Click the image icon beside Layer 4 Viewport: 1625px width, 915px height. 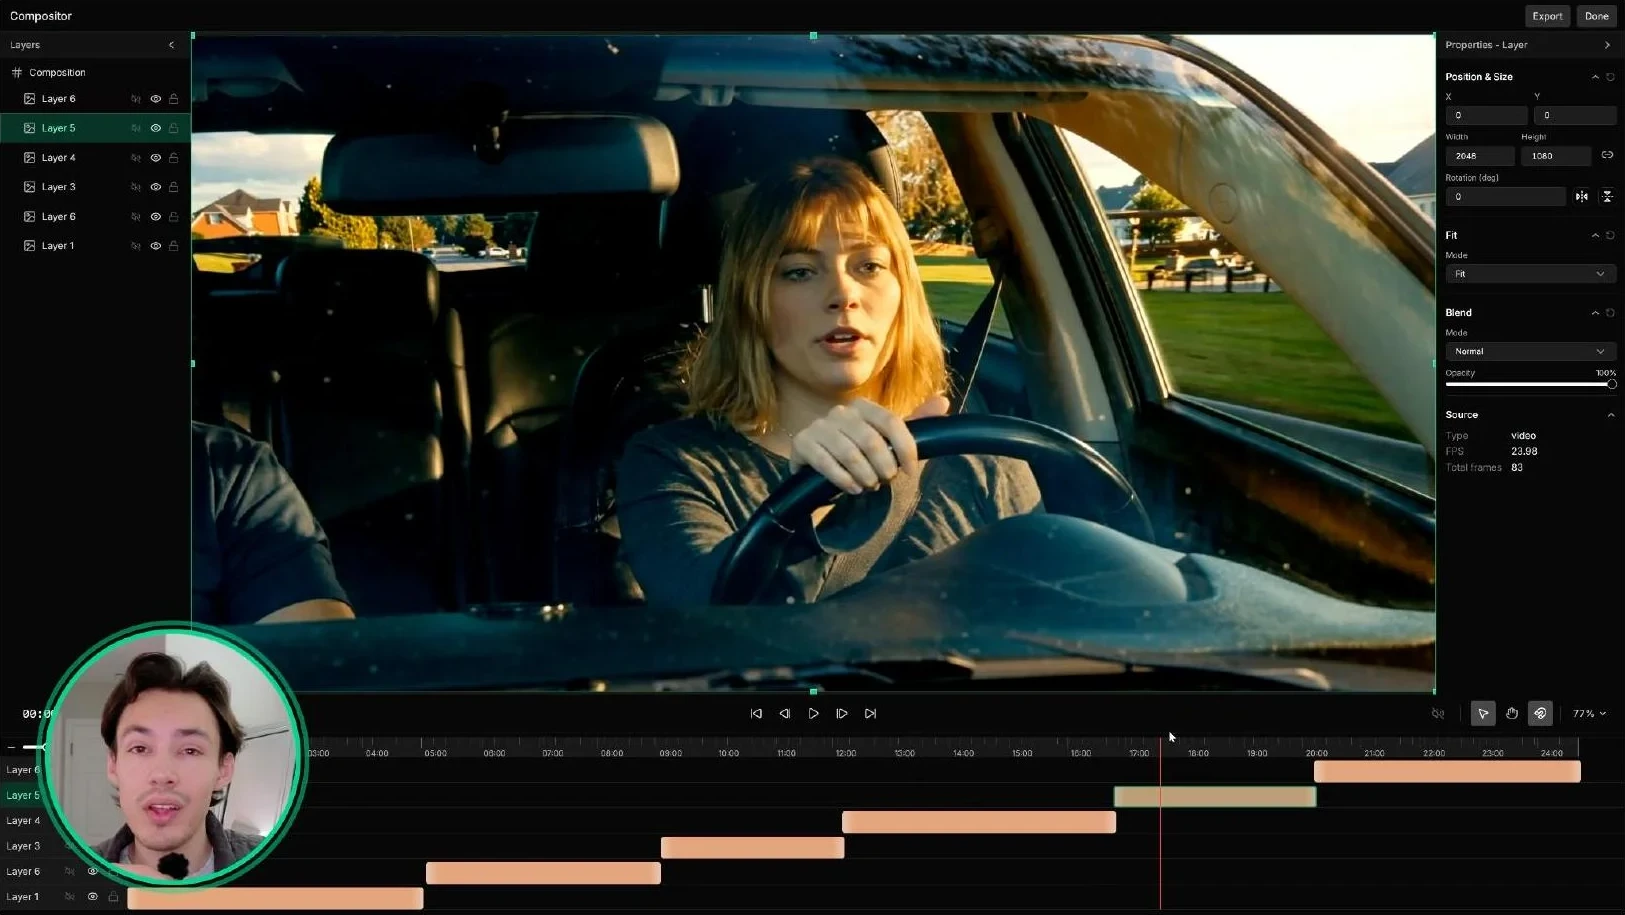(30, 158)
